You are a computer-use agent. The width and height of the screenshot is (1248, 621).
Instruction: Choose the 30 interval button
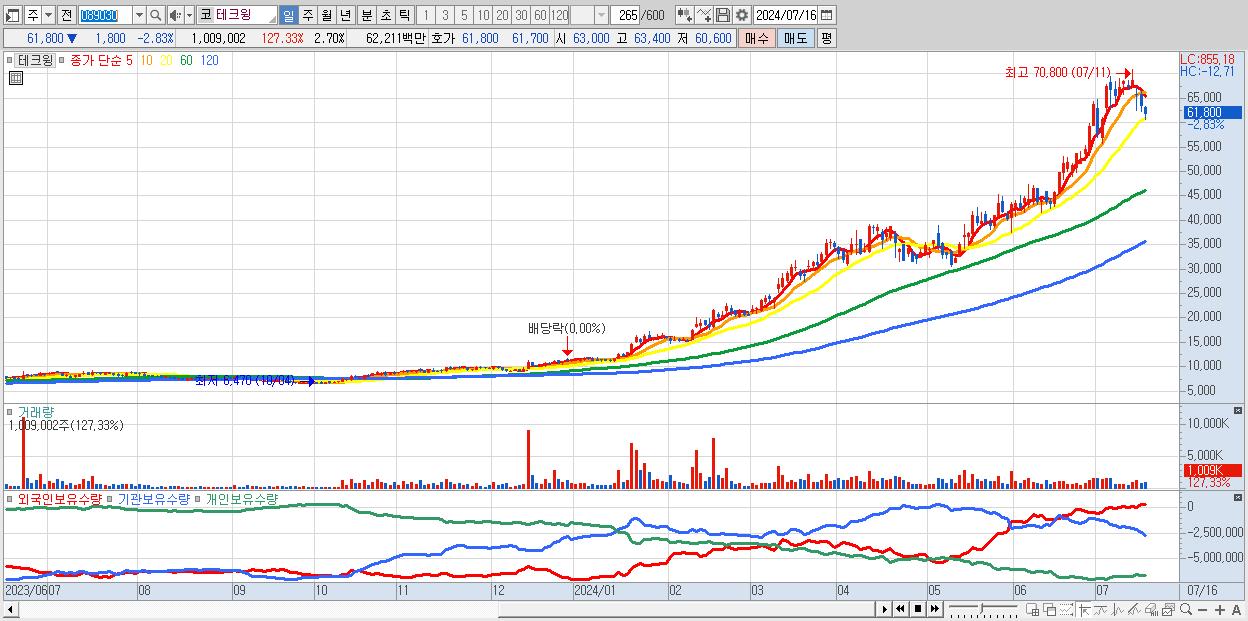pos(521,15)
